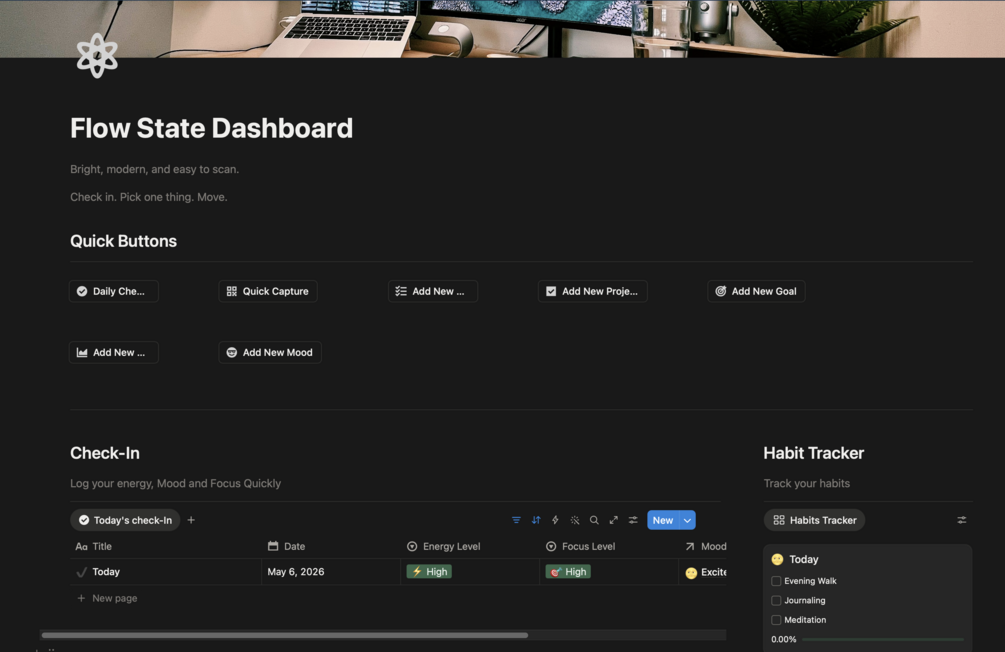
Task: Click the atom page icon
Action: point(97,55)
